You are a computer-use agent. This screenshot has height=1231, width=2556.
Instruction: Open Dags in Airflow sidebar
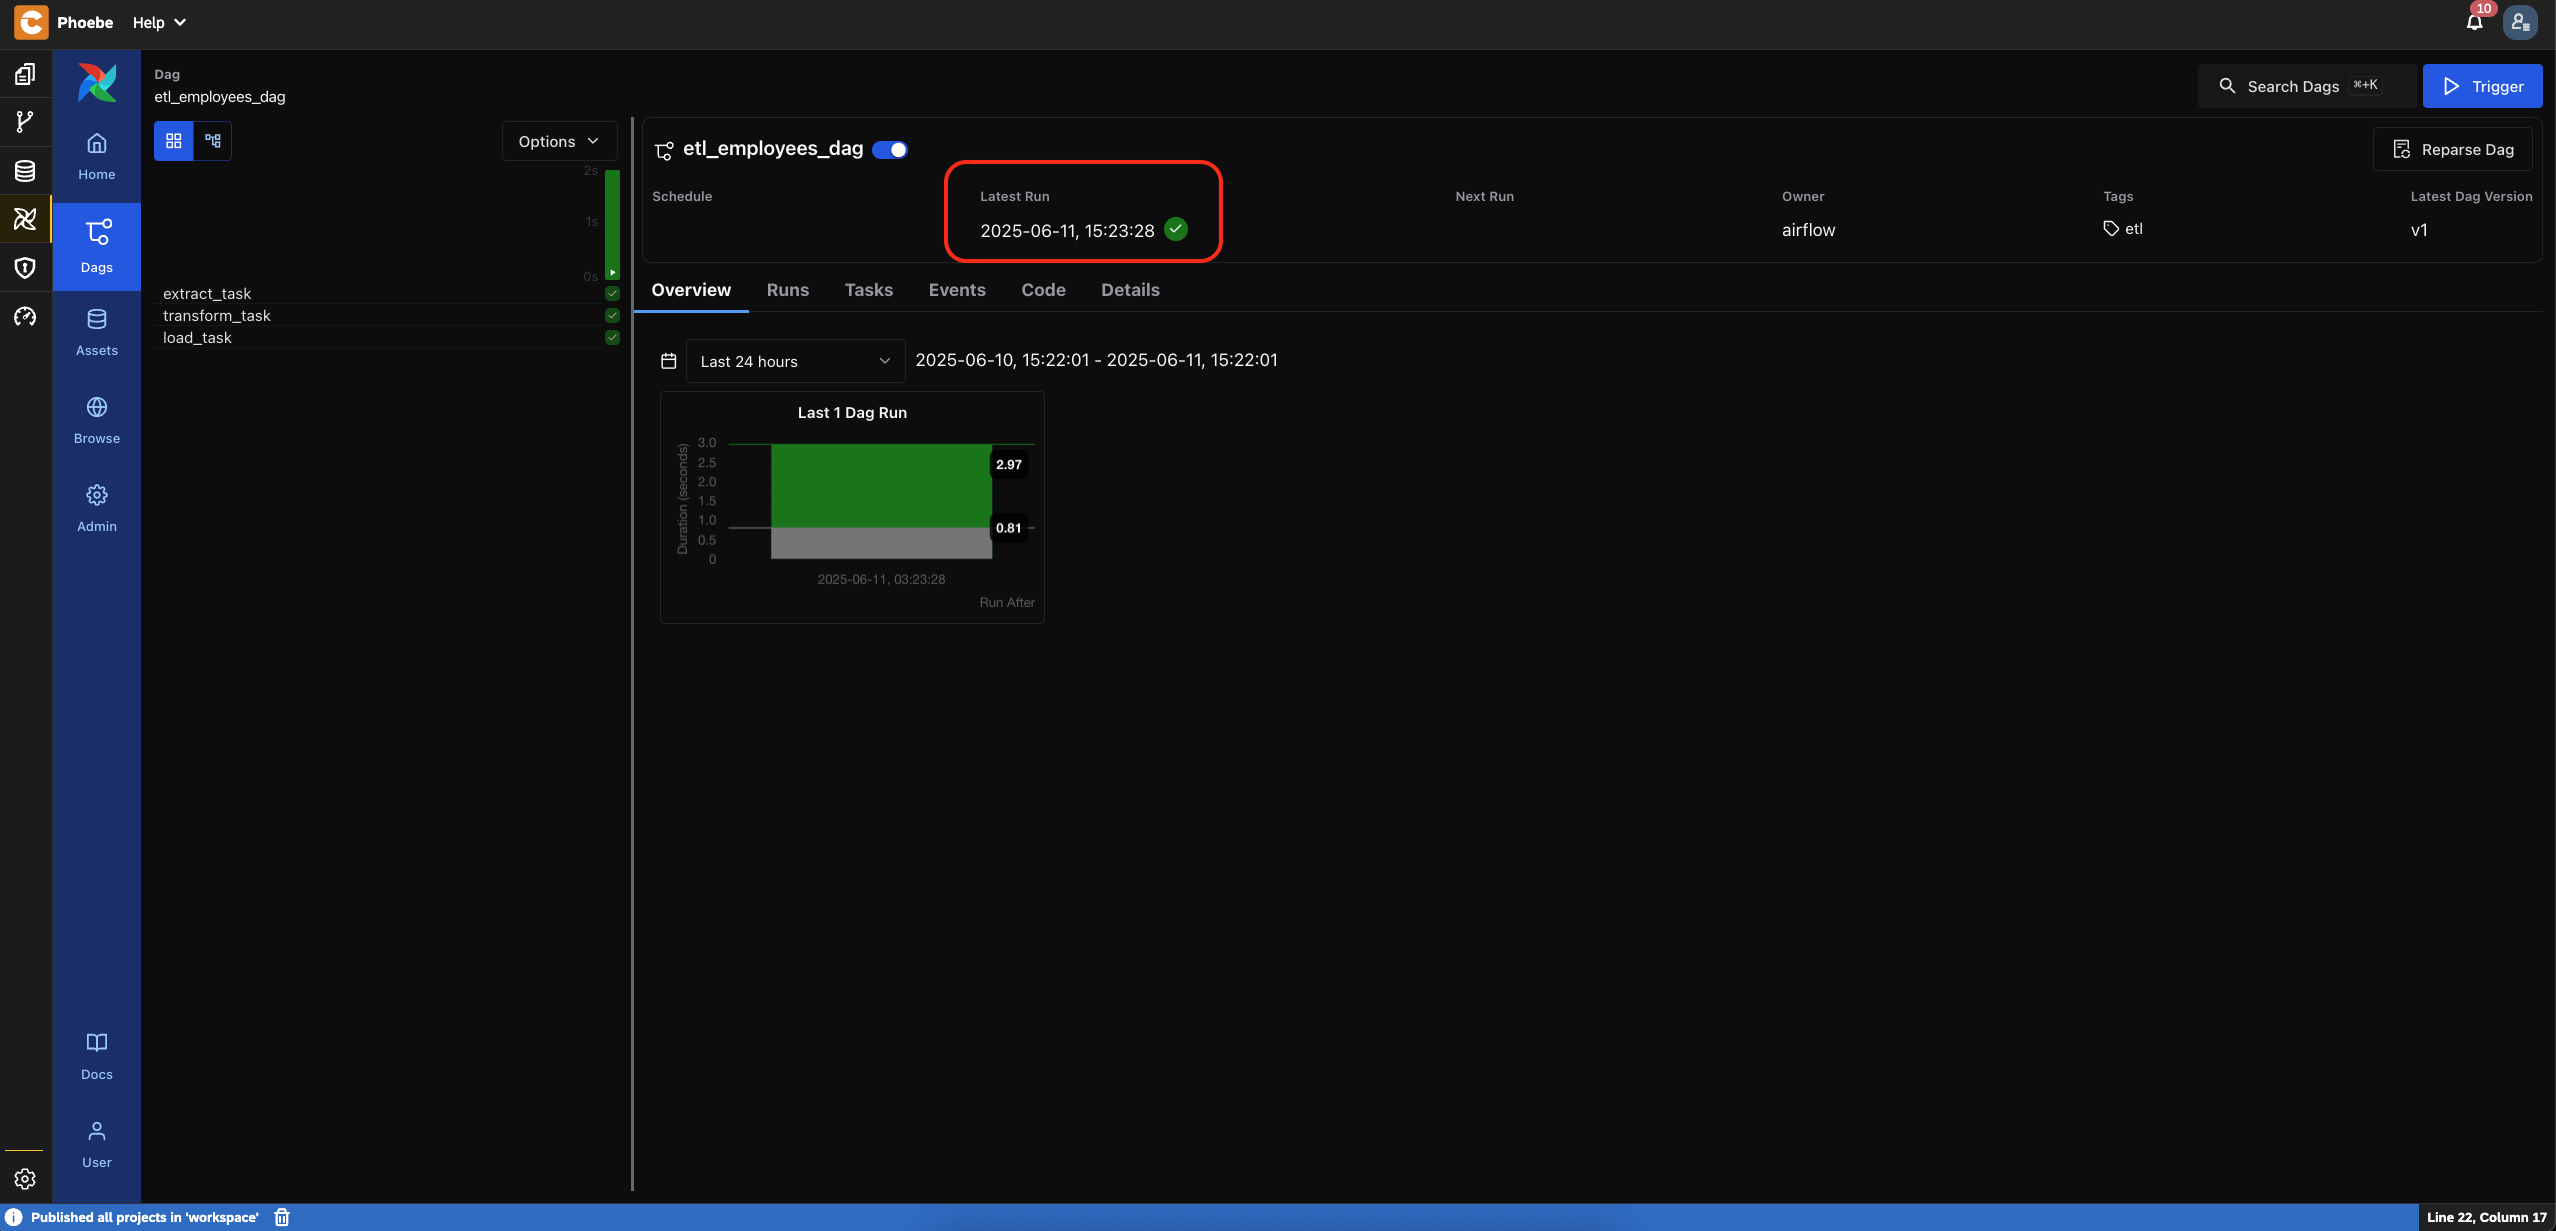pos(97,247)
